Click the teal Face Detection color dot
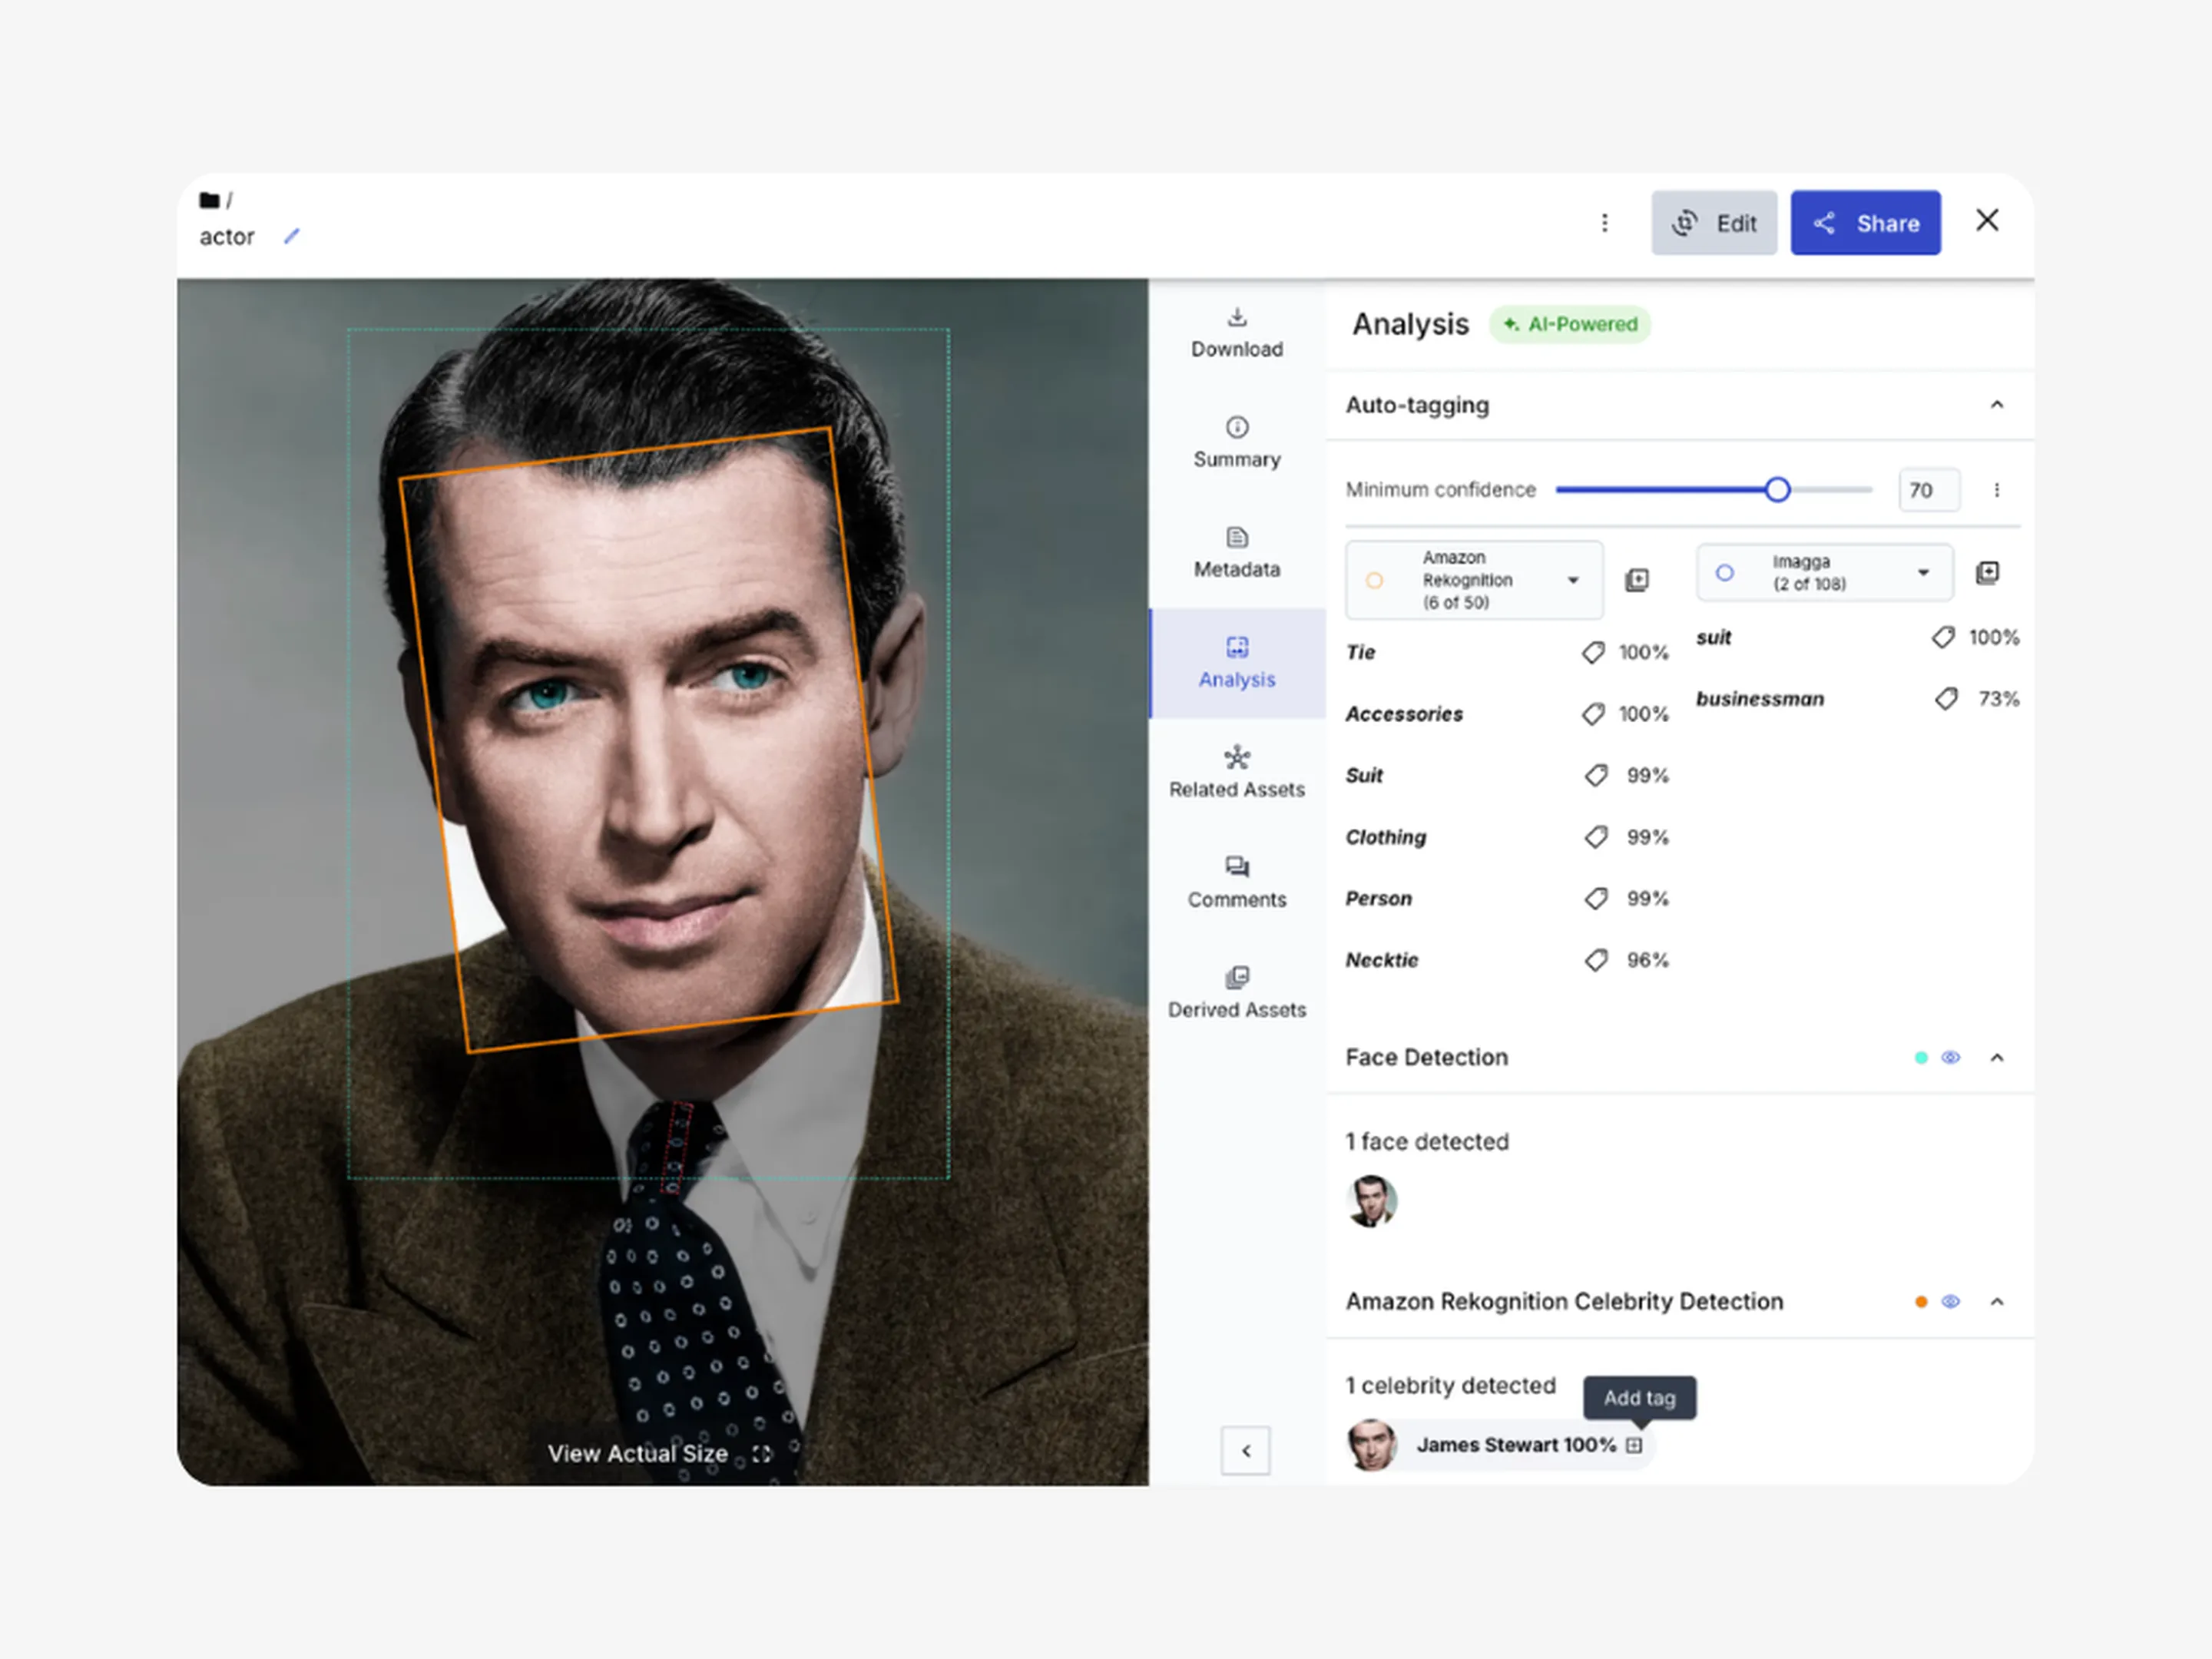The height and width of the screenshot is (1659, 2212). coord(1921,1058)
